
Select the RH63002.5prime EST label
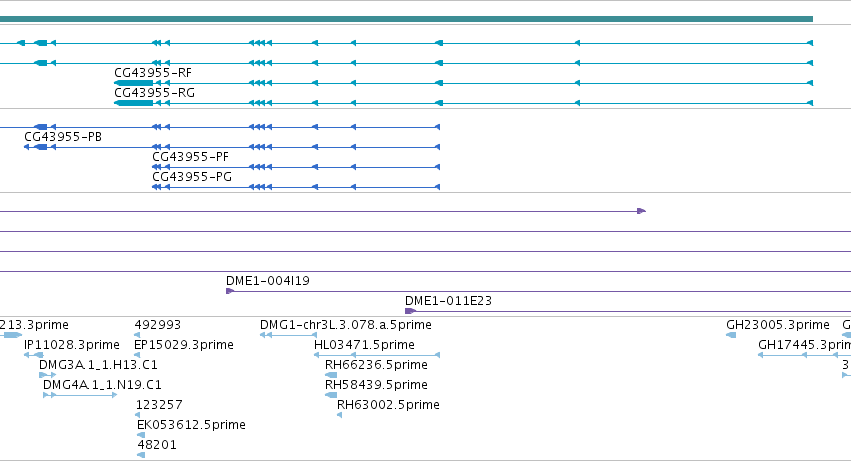tap(388, 405)
